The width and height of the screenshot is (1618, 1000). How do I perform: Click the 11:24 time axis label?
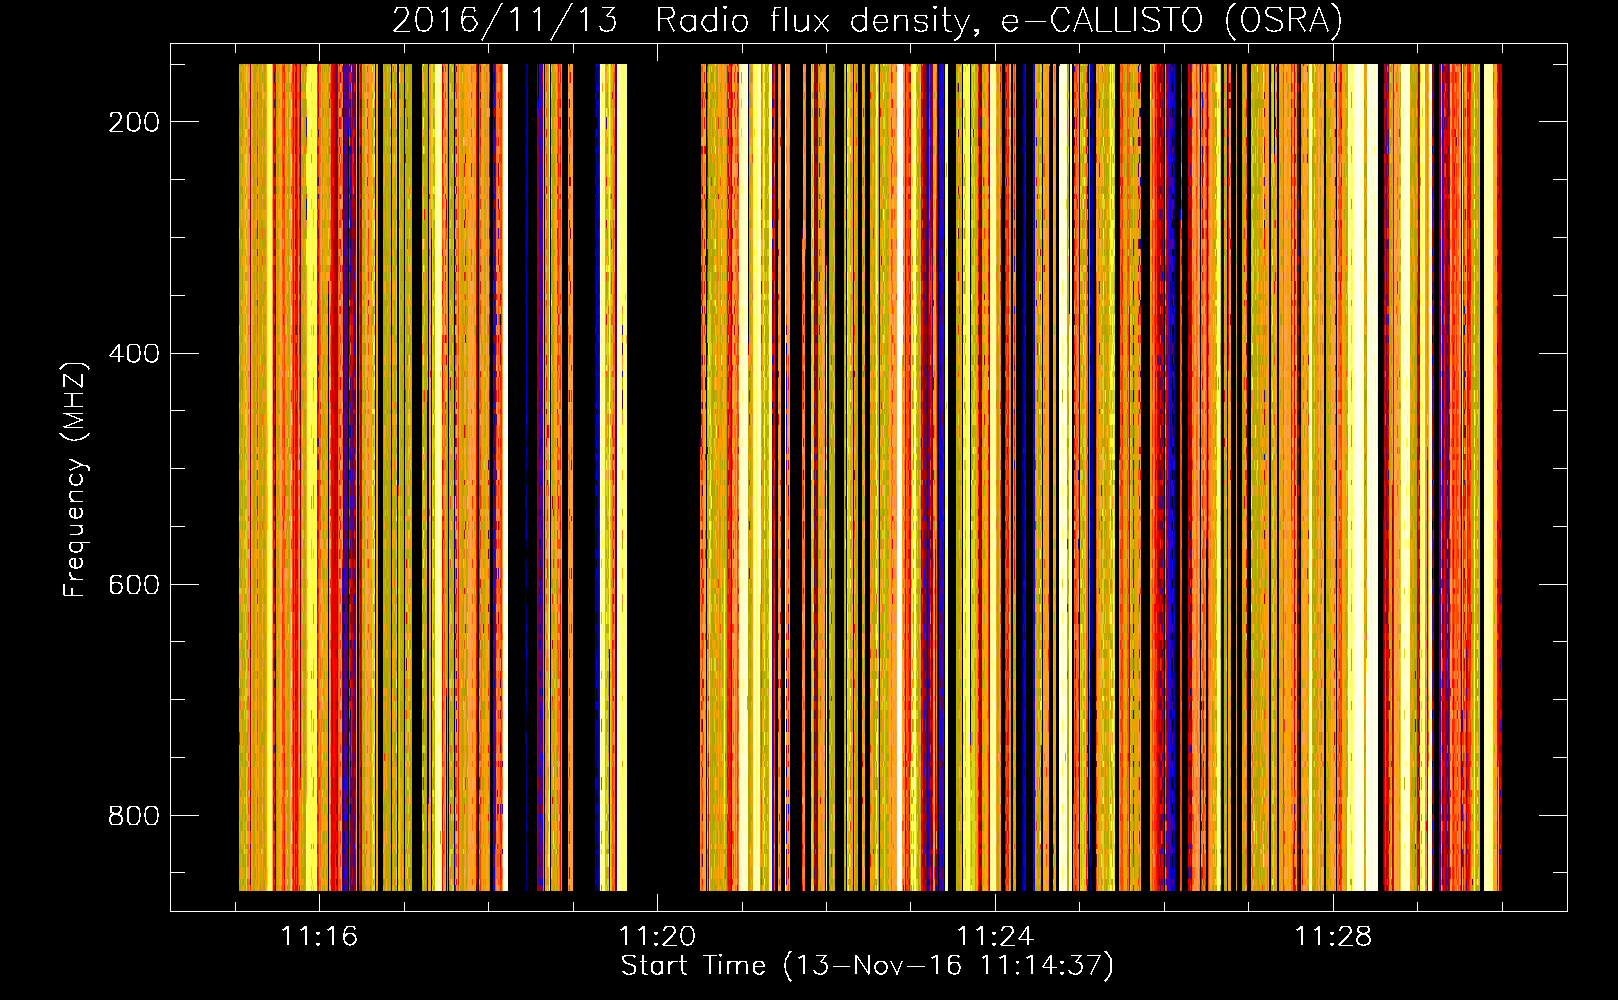point(995,937)
